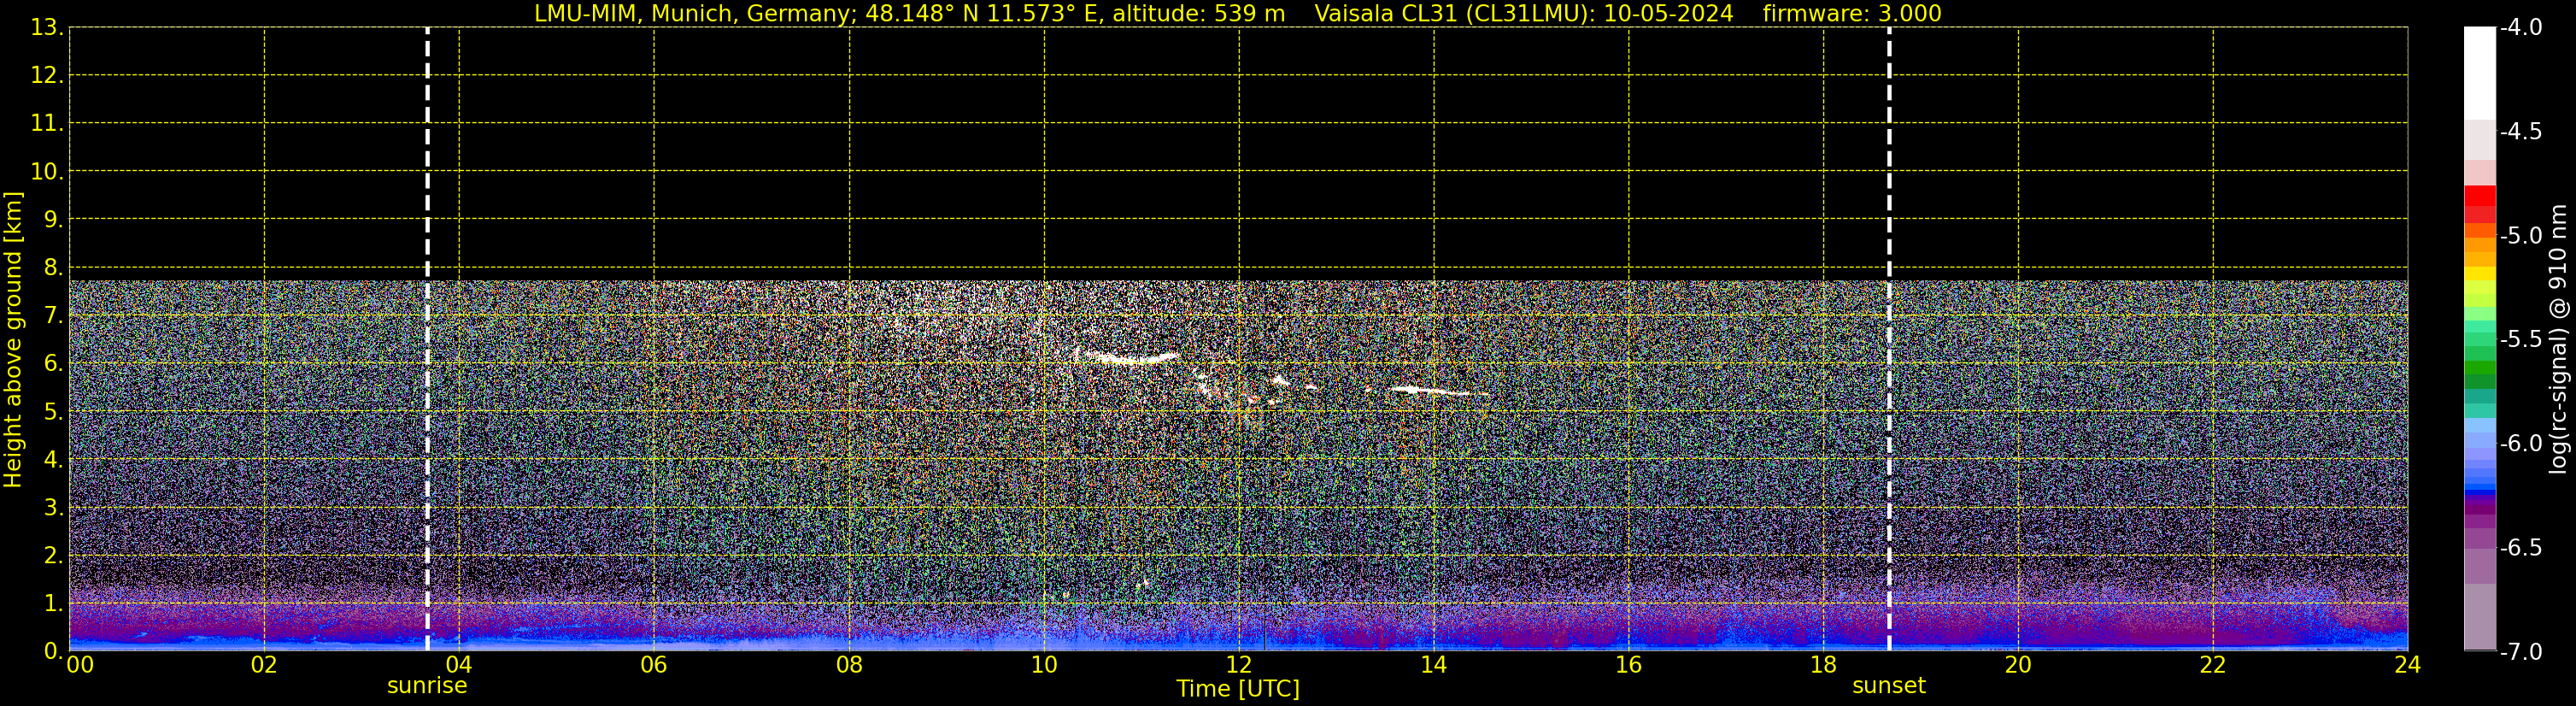Pick the white top segment of the colorbar
Image resolution: width=2576 pixels, height=706 pixels.
pos(2479,73)
